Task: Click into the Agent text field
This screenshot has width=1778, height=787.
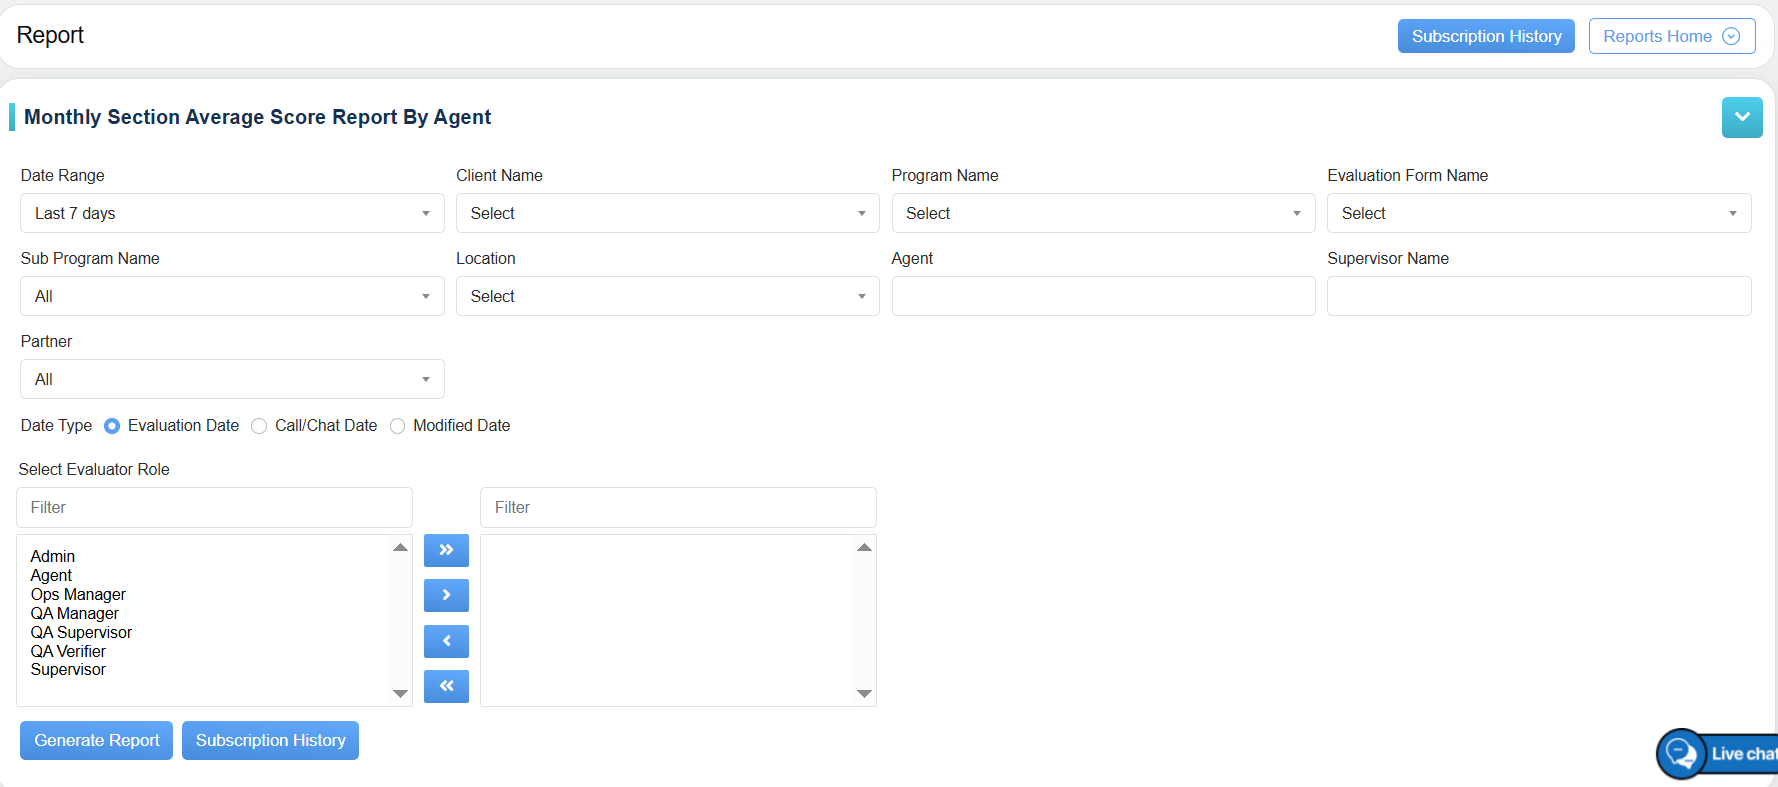Action: pyautogui.click(x=1102, y=296)
